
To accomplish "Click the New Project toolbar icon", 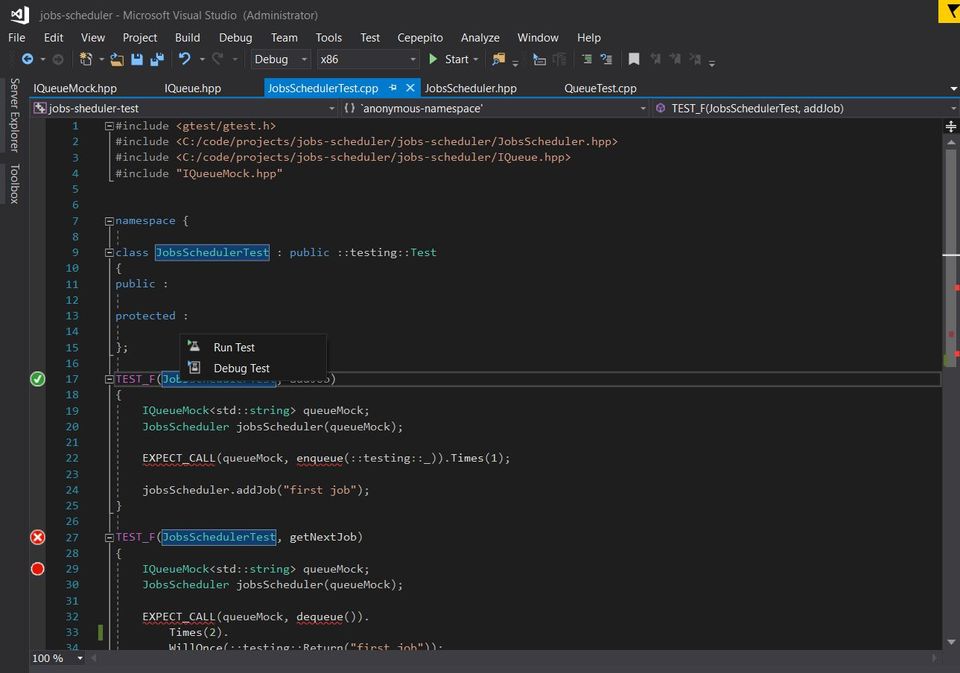I will (x=86, y=59).
